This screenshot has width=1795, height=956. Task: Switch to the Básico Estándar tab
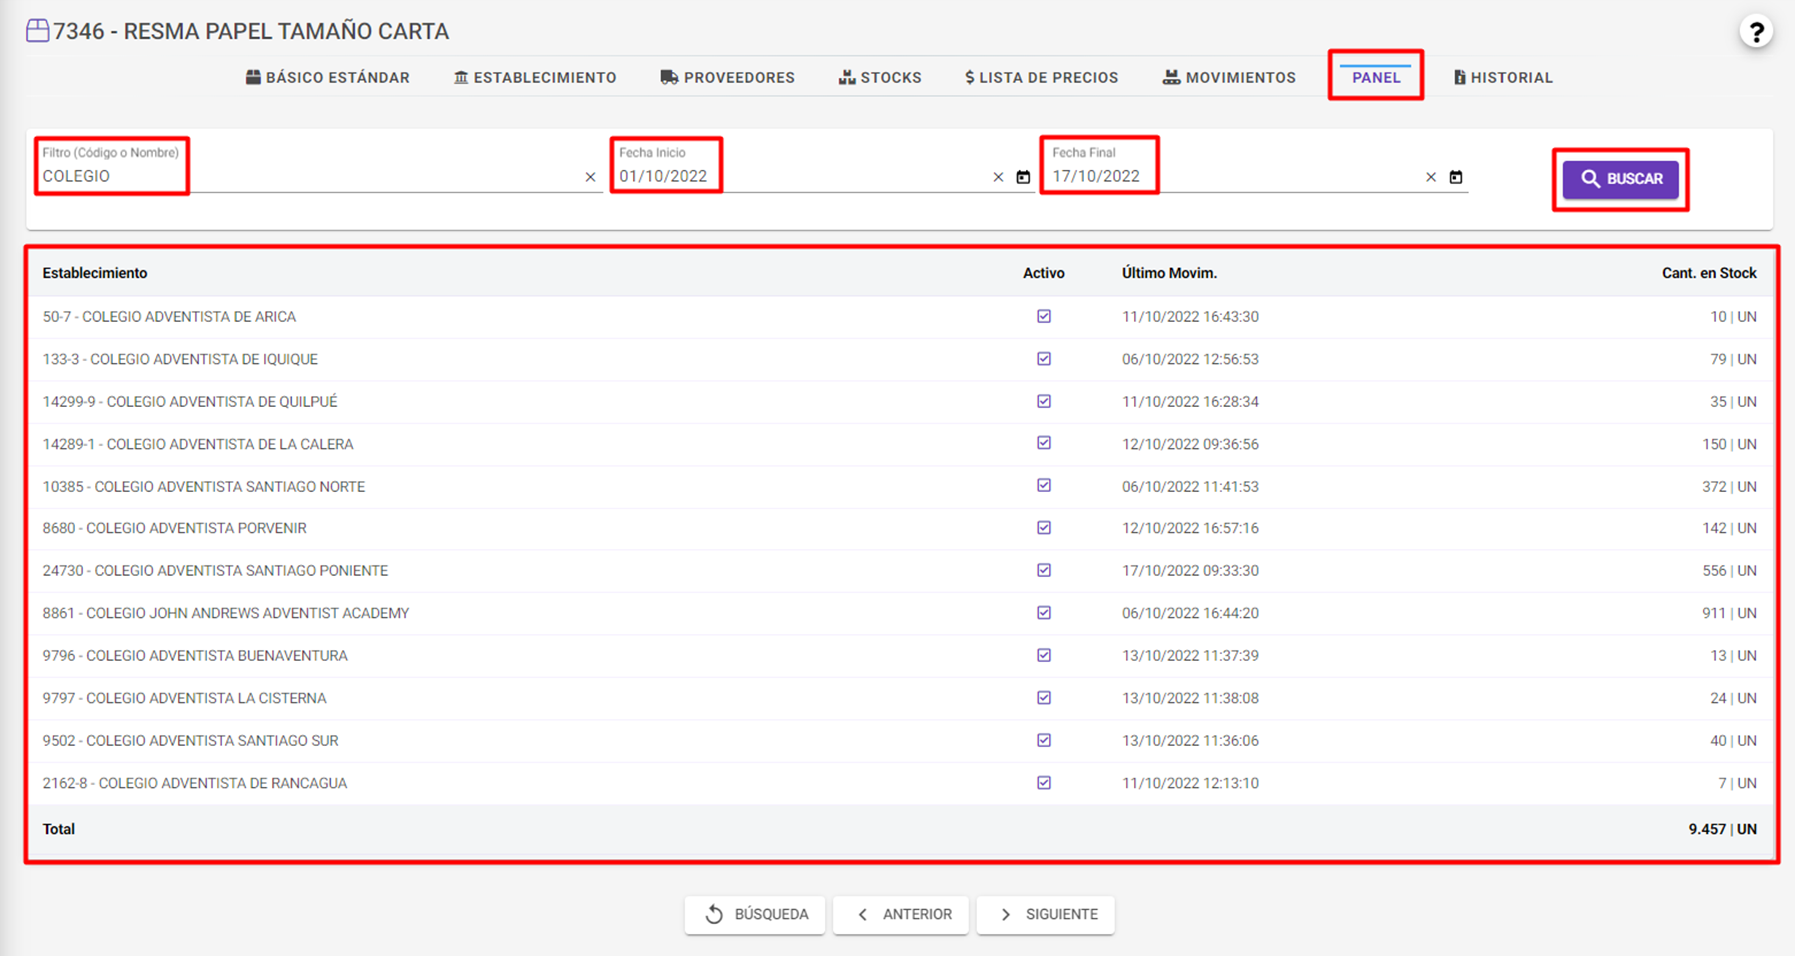[x=328, y=77]
